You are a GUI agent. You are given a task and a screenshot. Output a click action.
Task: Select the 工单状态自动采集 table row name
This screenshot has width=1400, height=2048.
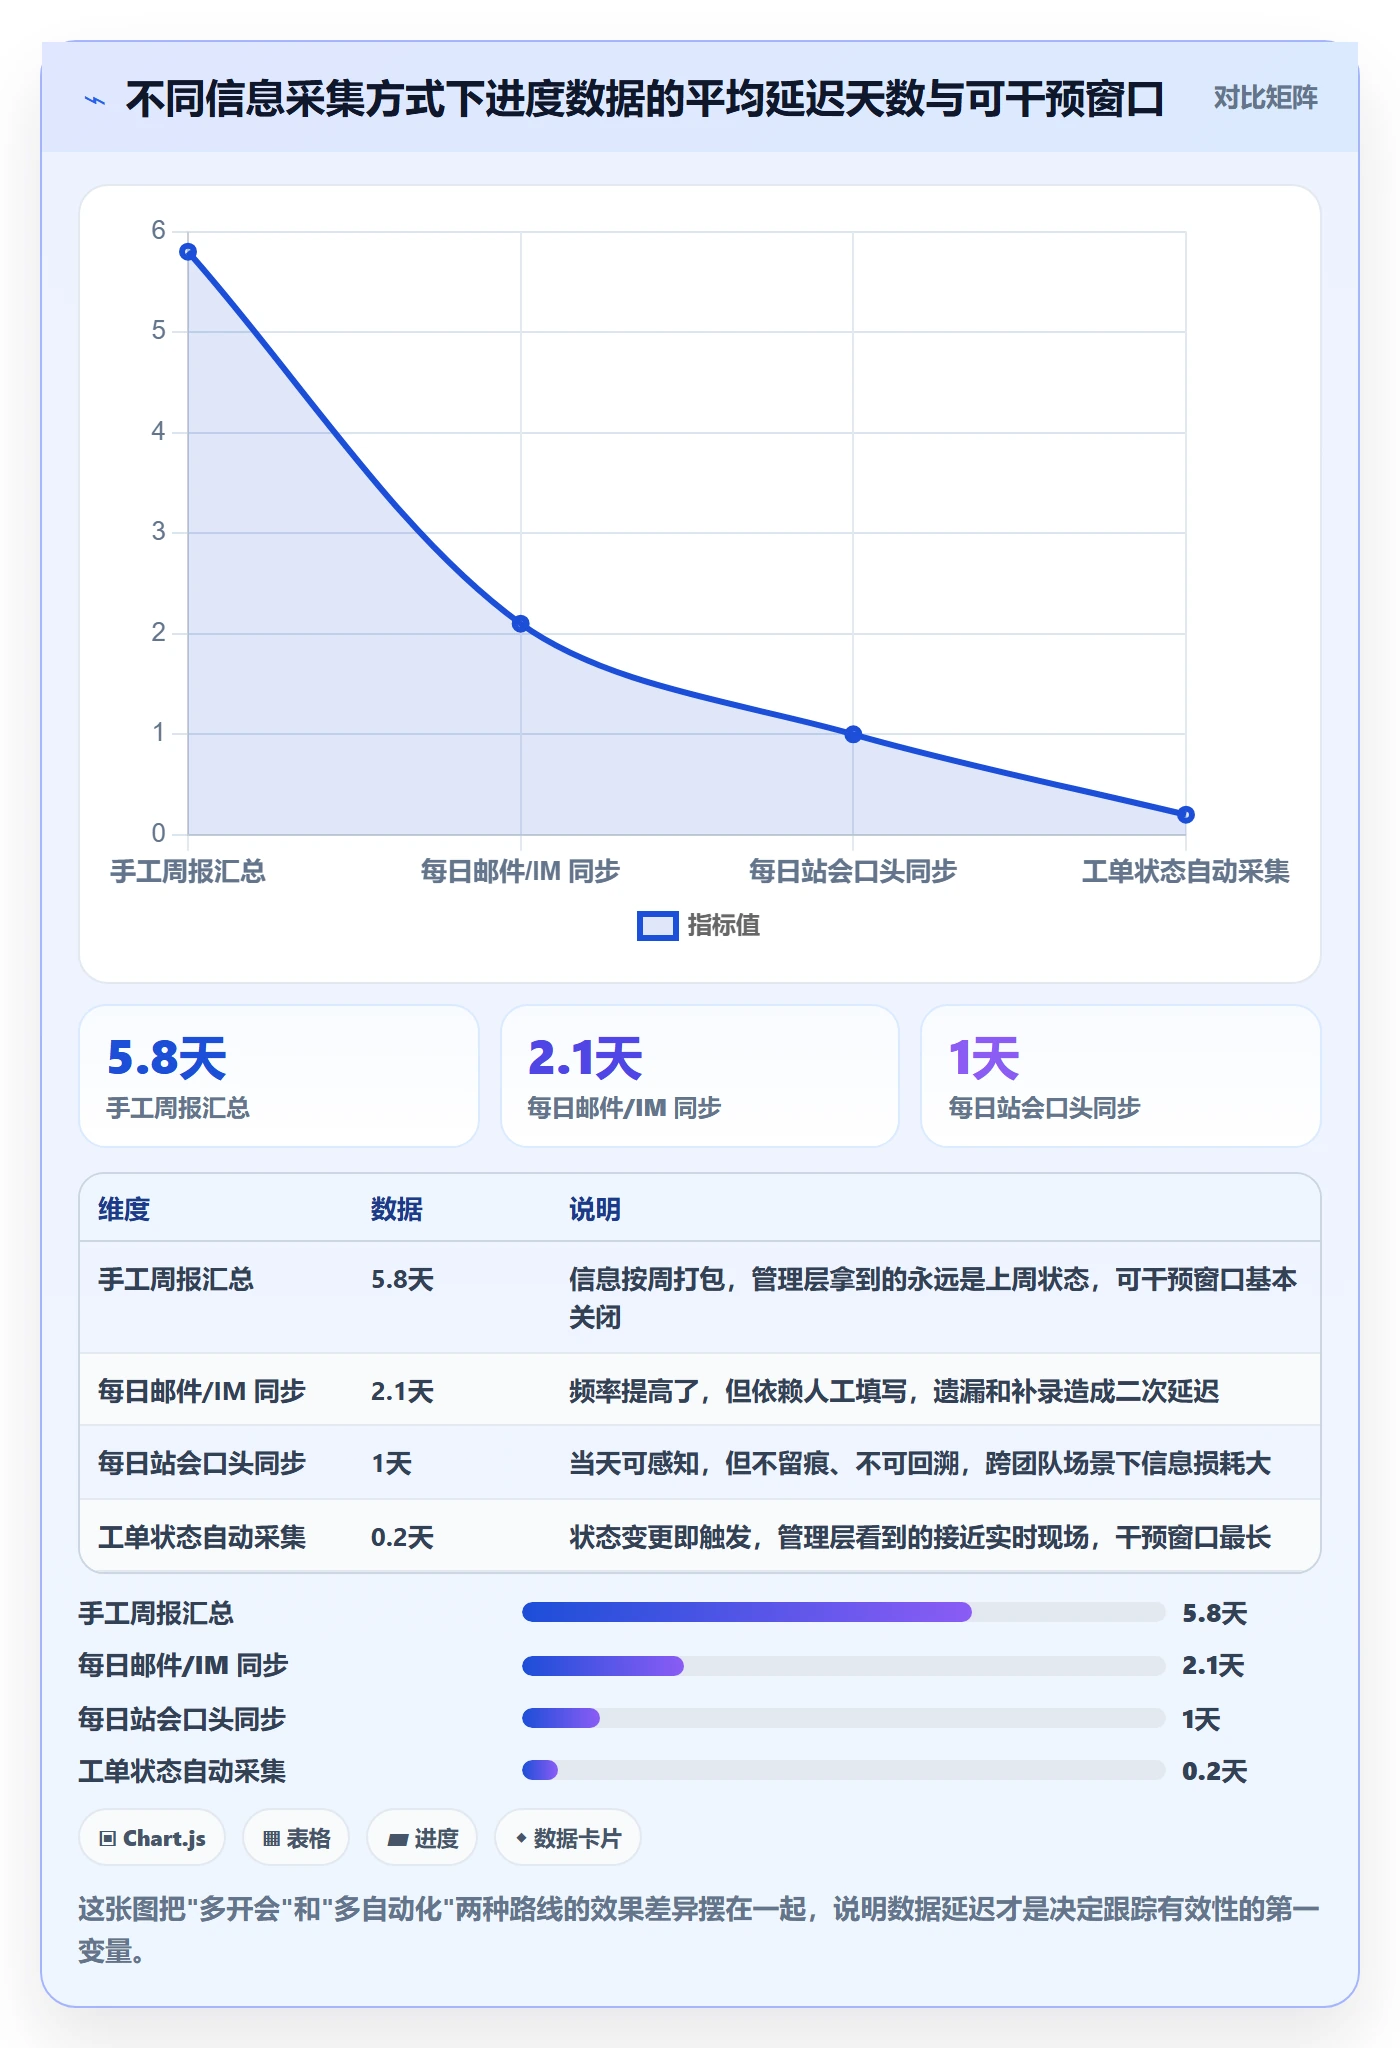point(202,1537)
